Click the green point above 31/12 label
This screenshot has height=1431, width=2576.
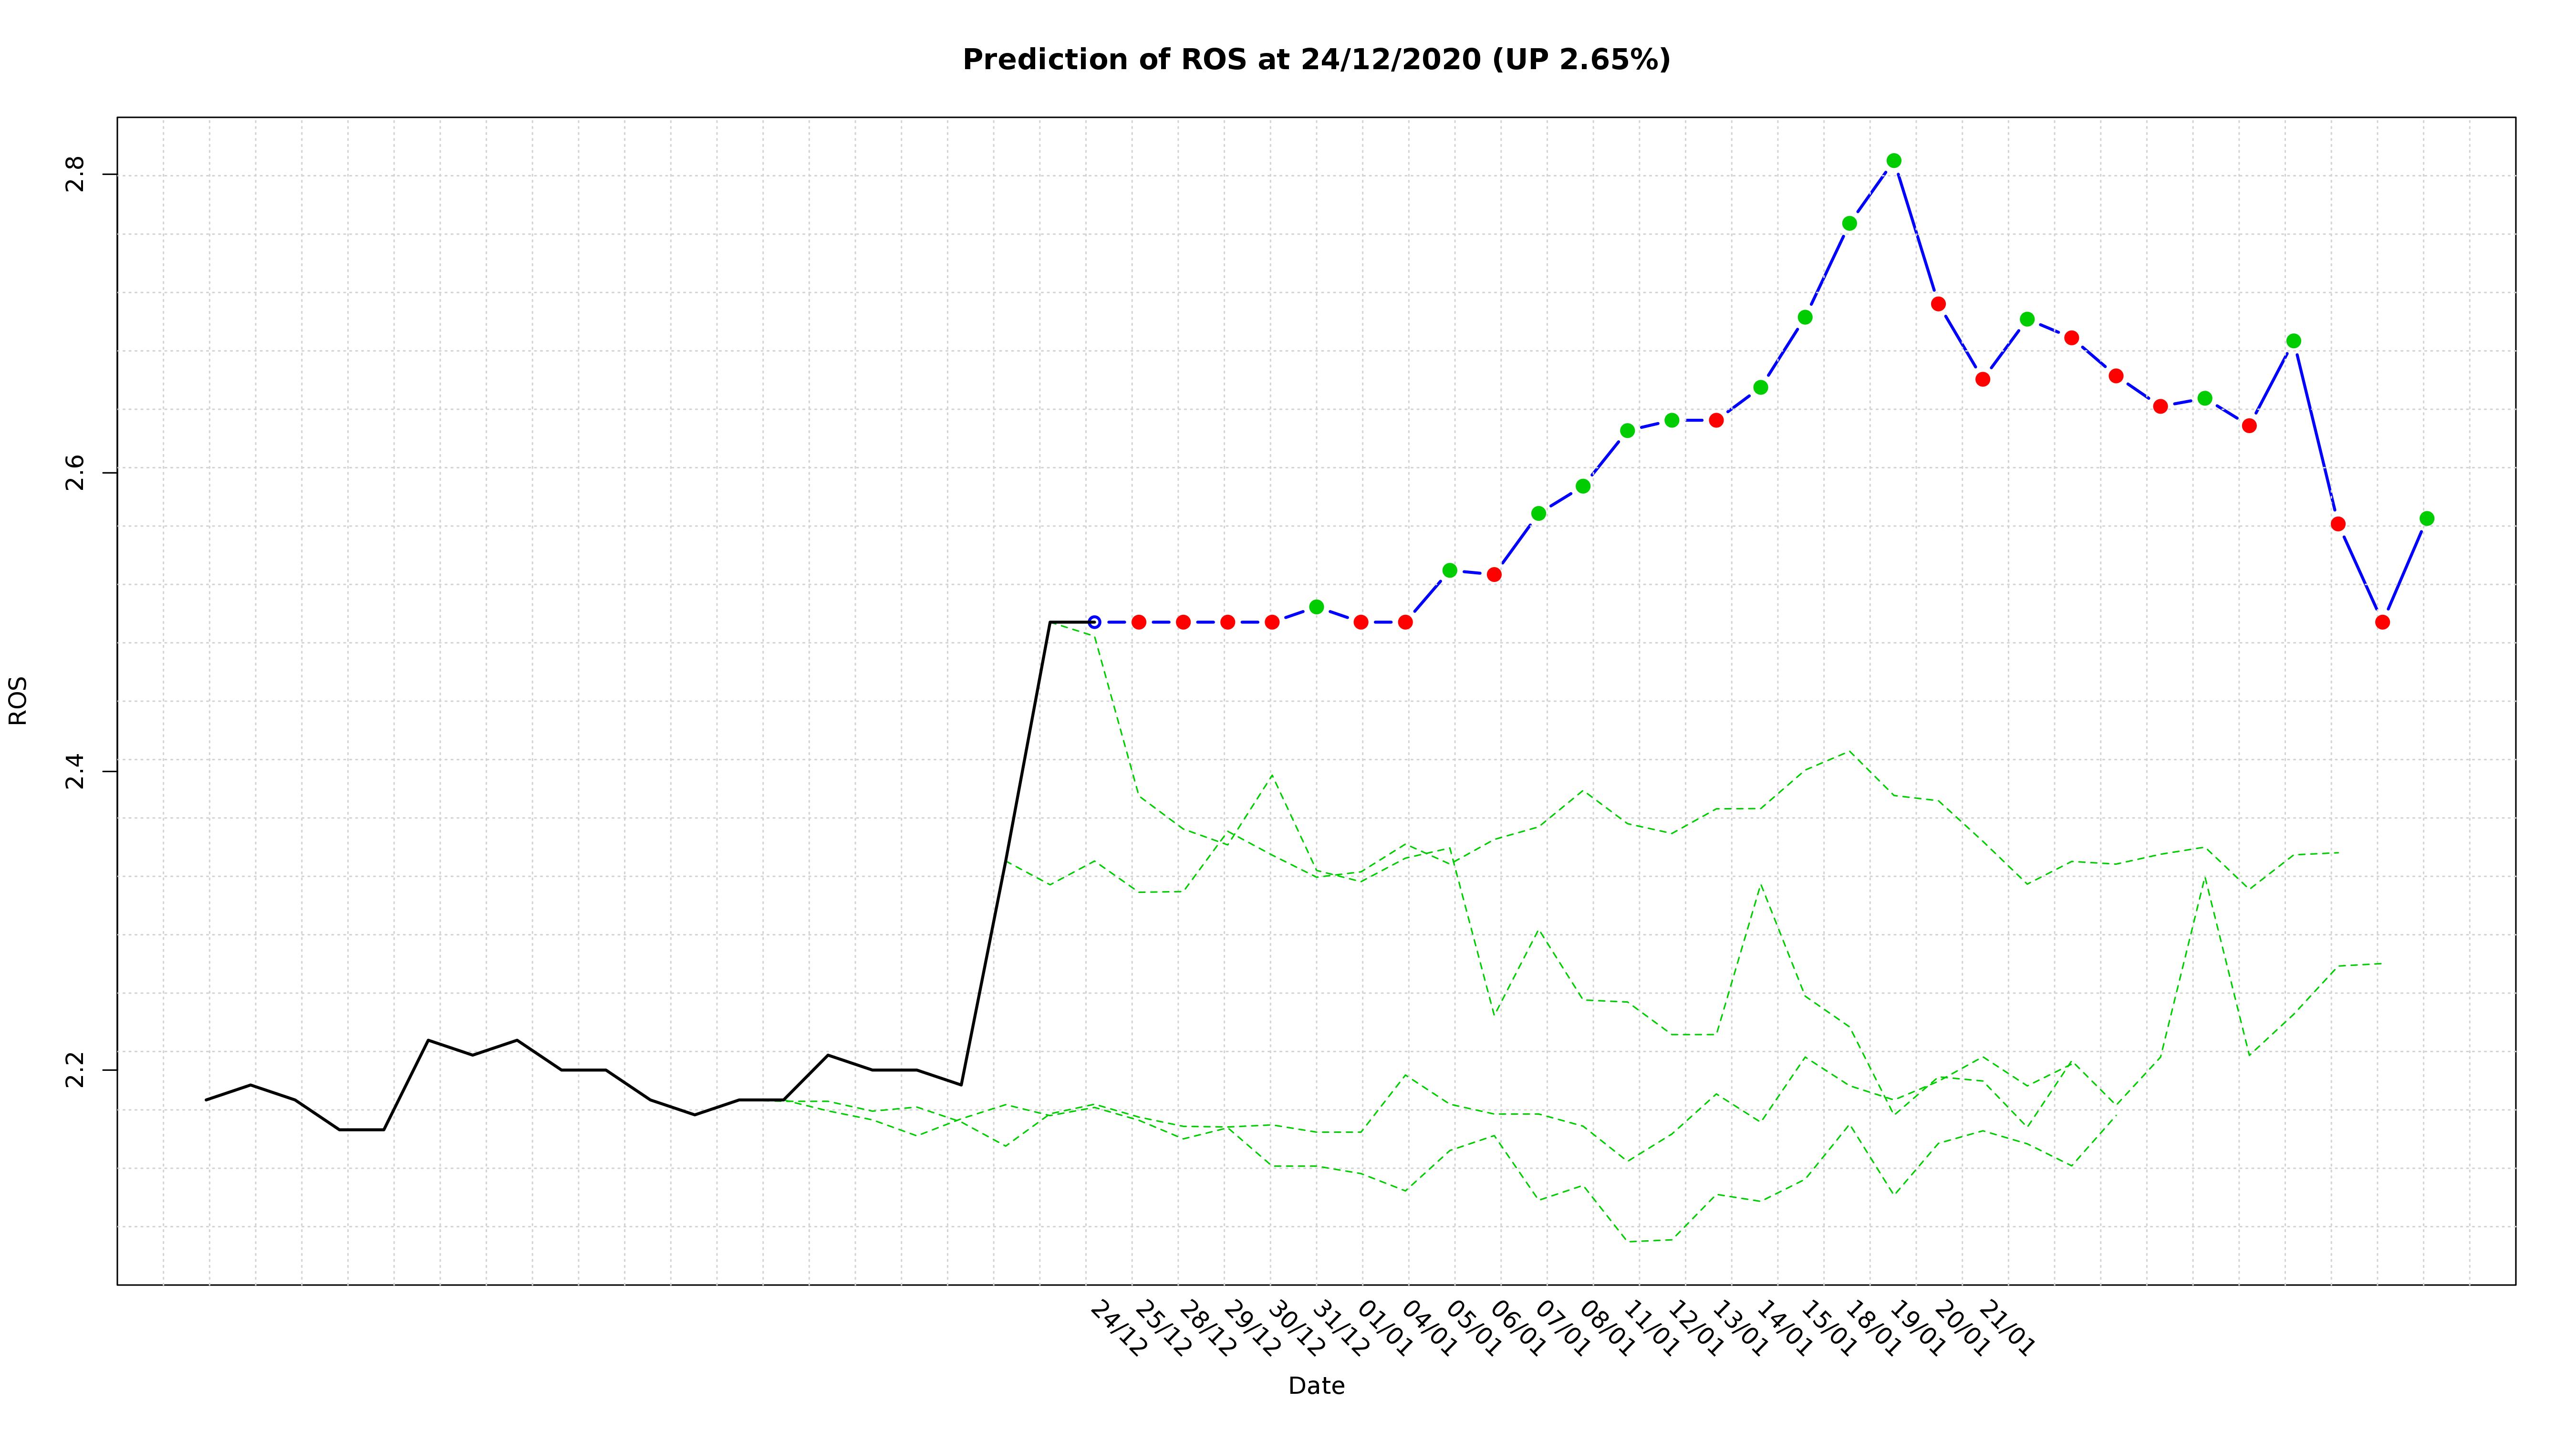1316,607
